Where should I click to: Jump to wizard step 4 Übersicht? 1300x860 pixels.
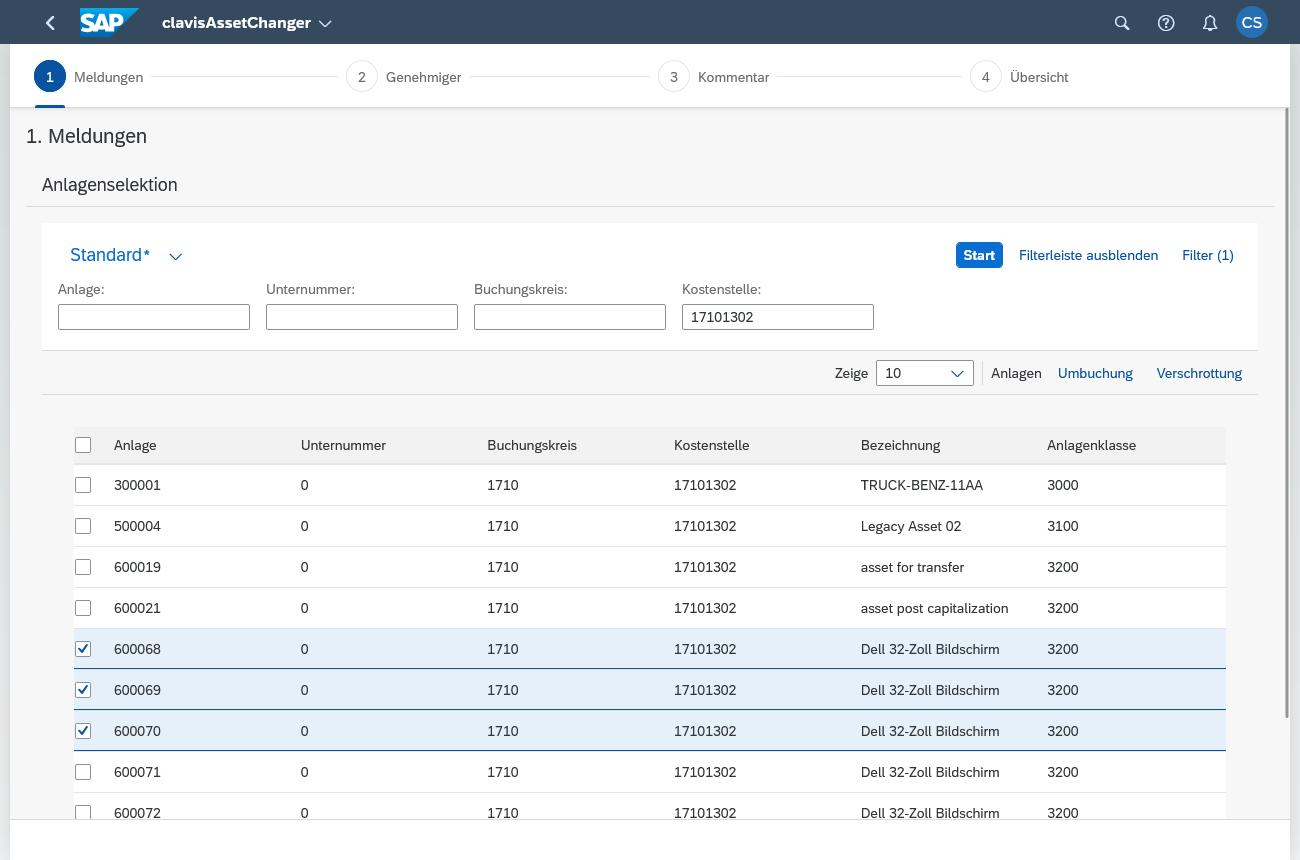(x=986, y=77)
